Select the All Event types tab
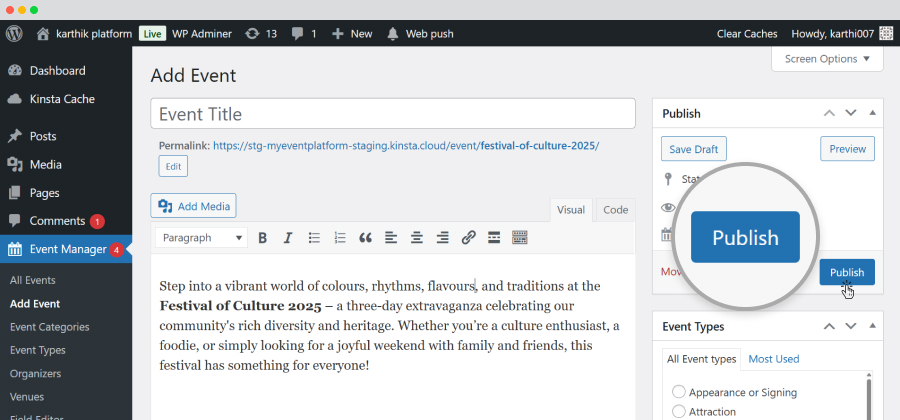900x420 pixels. (701, 359)
